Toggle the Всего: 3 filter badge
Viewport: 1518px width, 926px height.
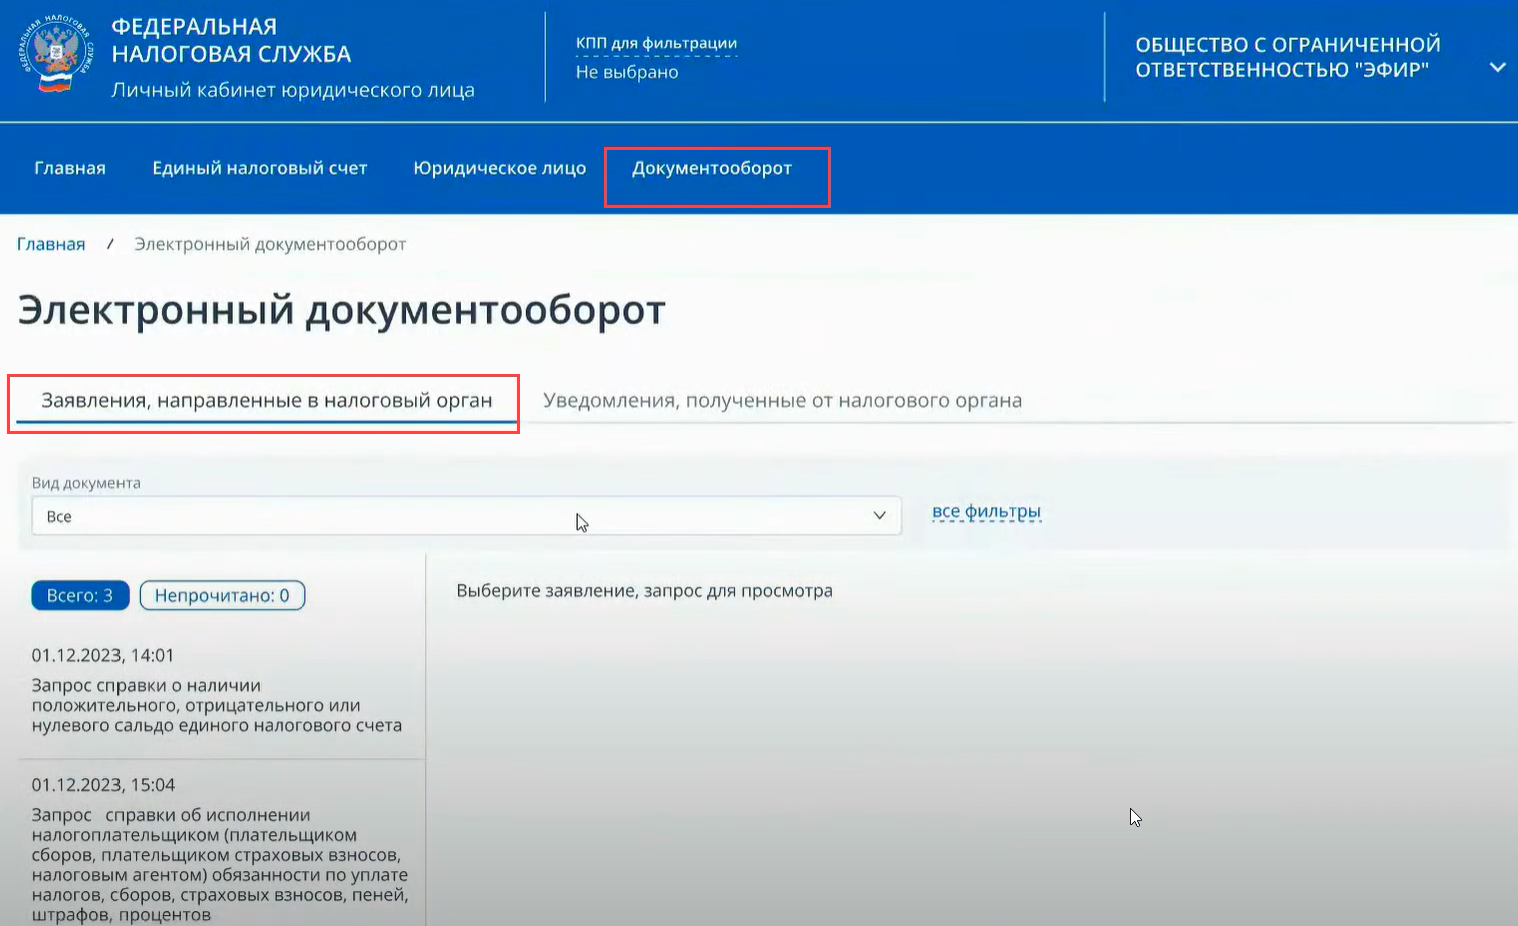click(x=80, y=595)
